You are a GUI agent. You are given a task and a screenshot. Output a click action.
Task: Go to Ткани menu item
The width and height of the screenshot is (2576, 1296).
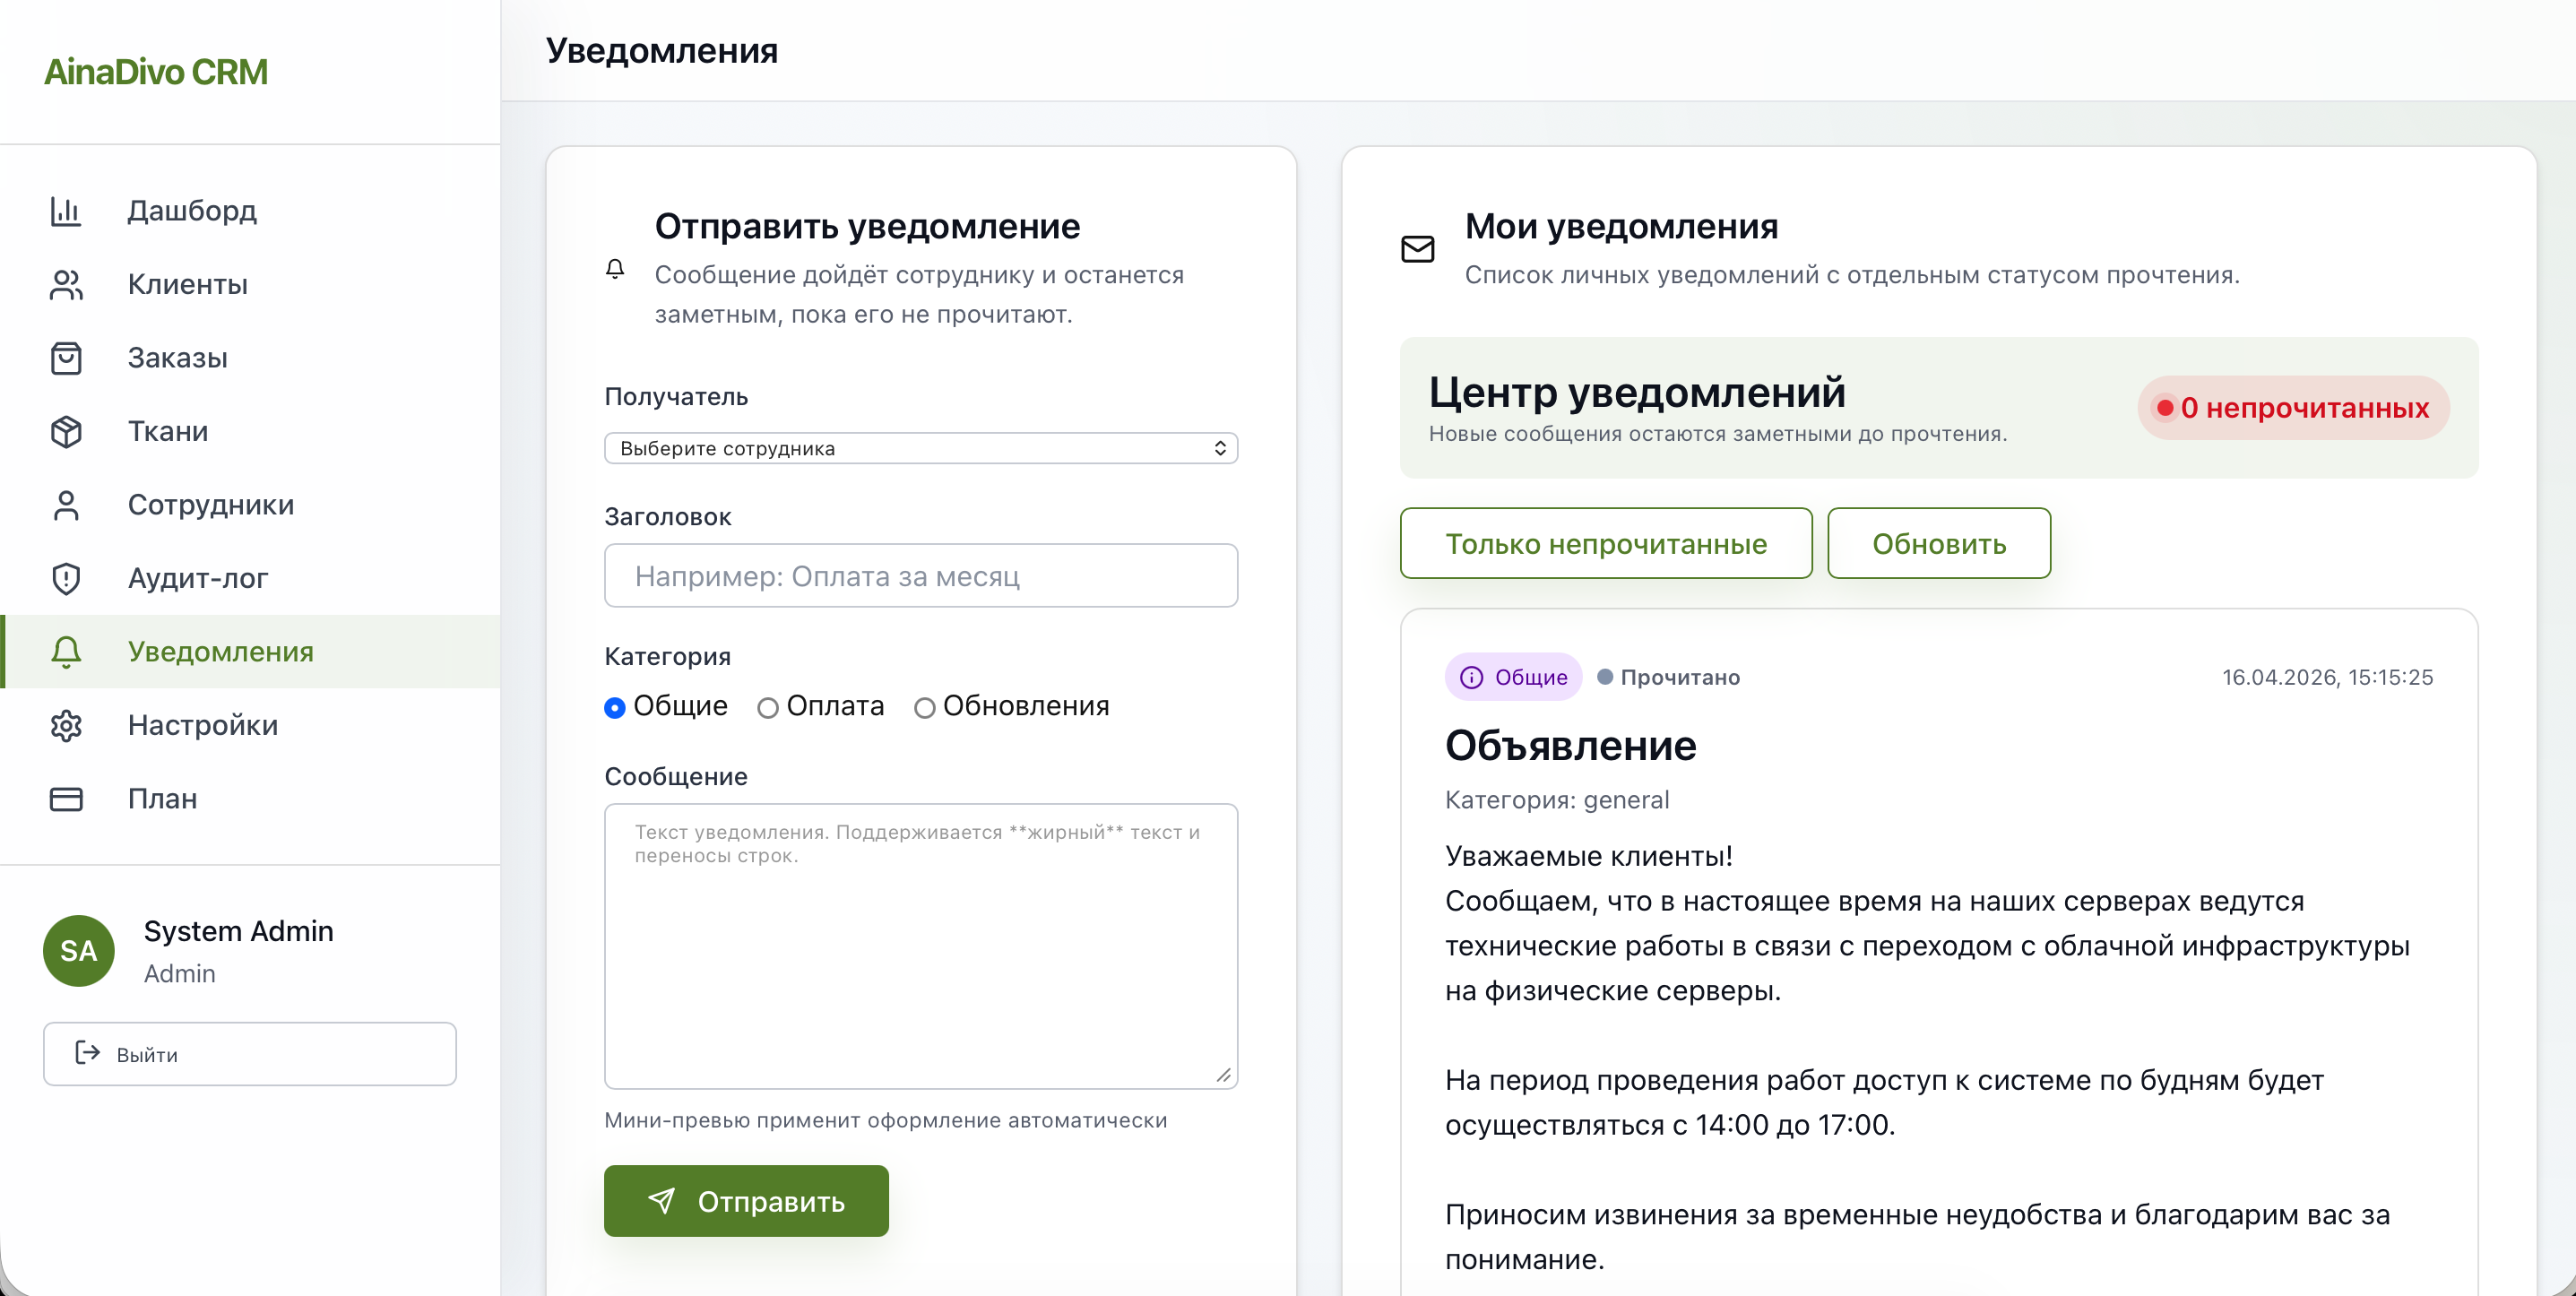tap(250, 432)
